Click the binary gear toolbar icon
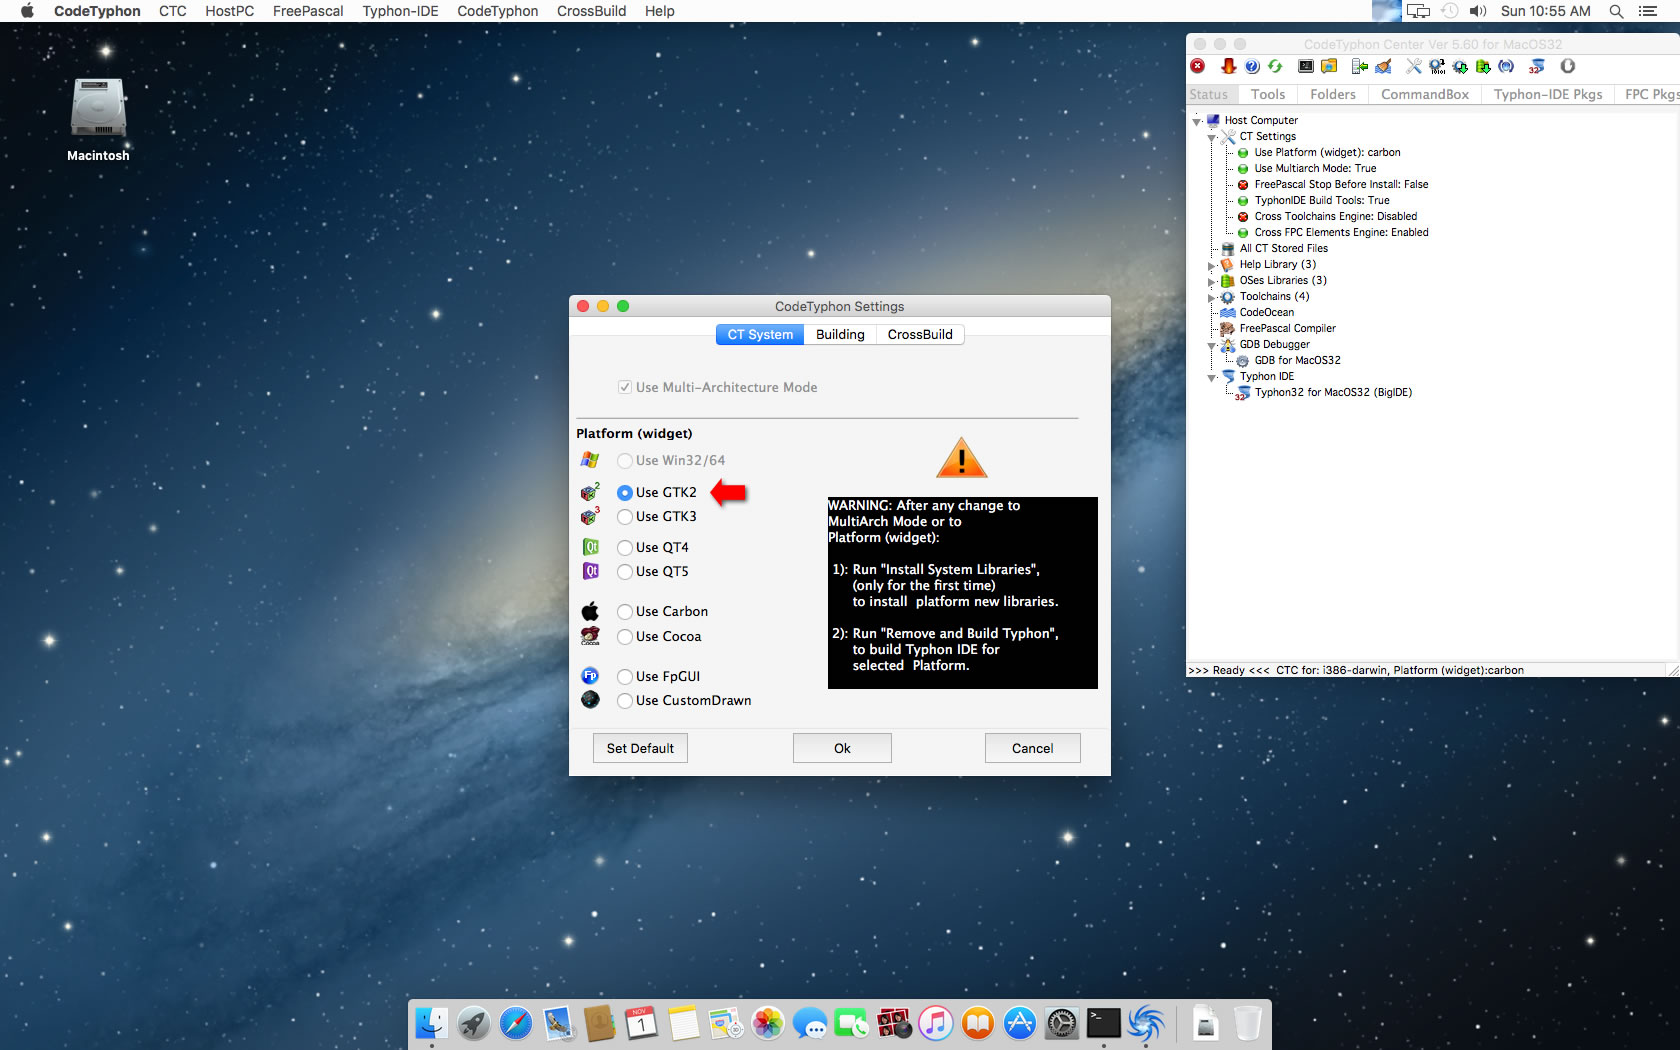 pyautogui.click(x=1437, y=66)
